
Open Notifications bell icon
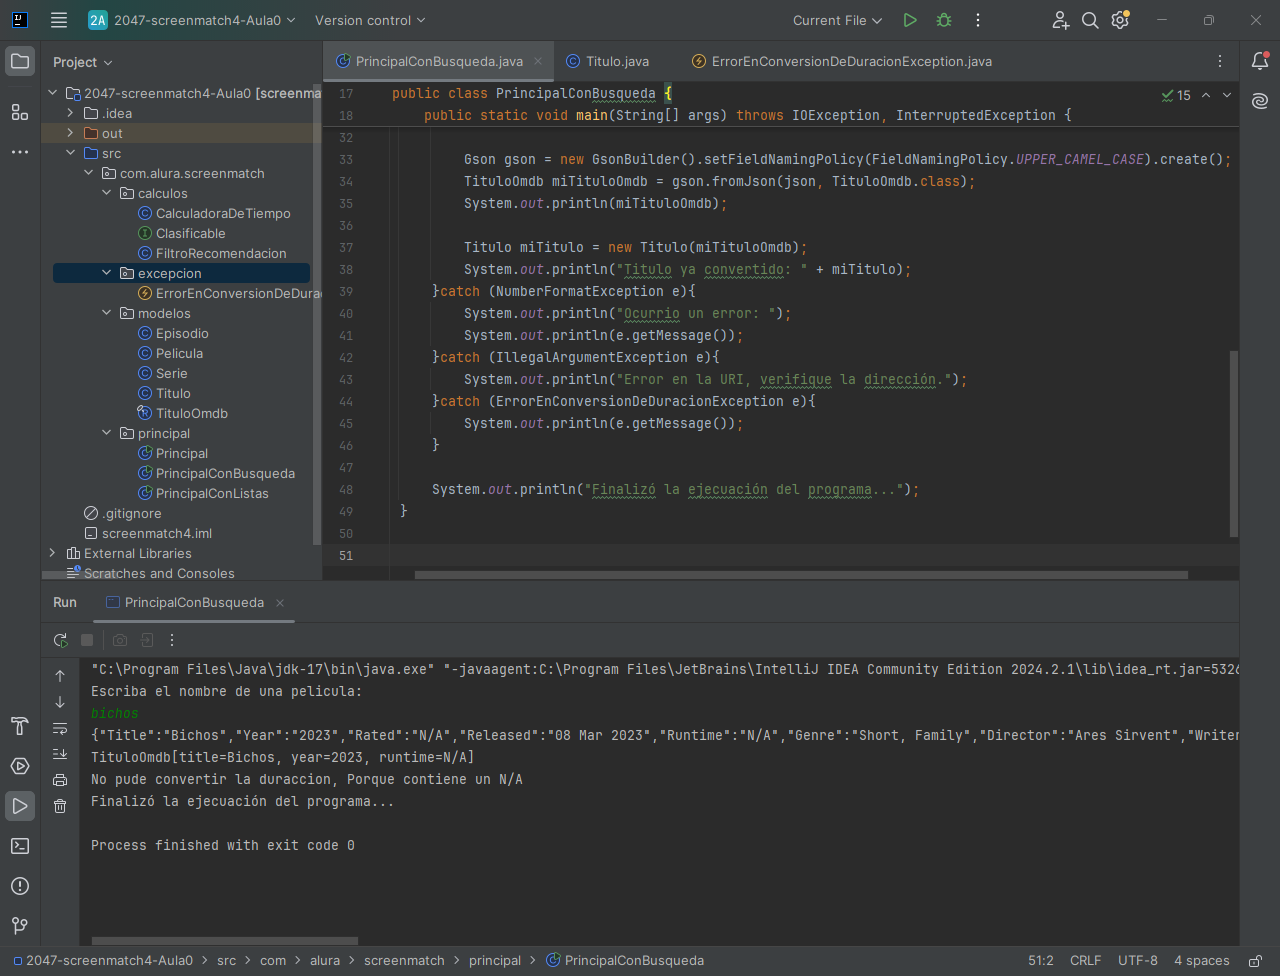coord(1260,62)
